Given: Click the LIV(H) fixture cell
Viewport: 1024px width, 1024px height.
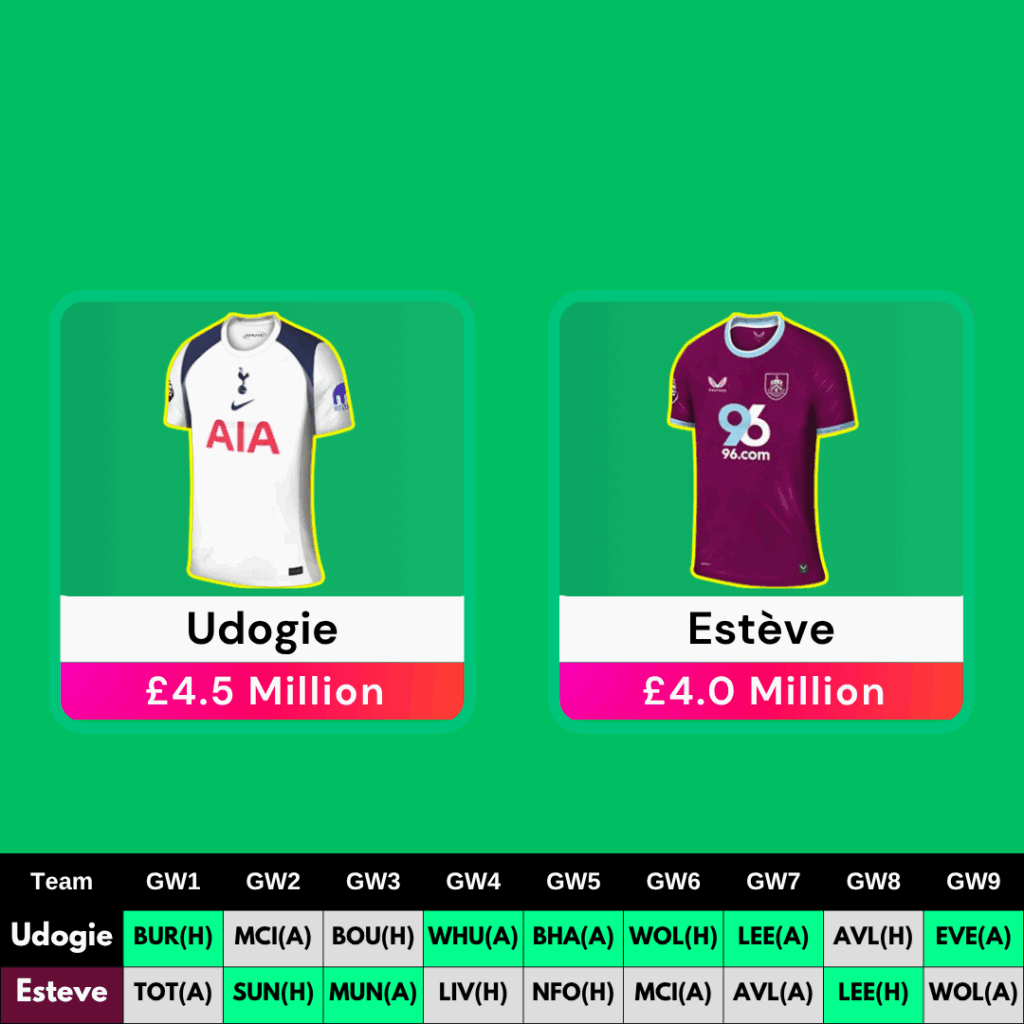Looking at the screenshot, I should 473,992.
